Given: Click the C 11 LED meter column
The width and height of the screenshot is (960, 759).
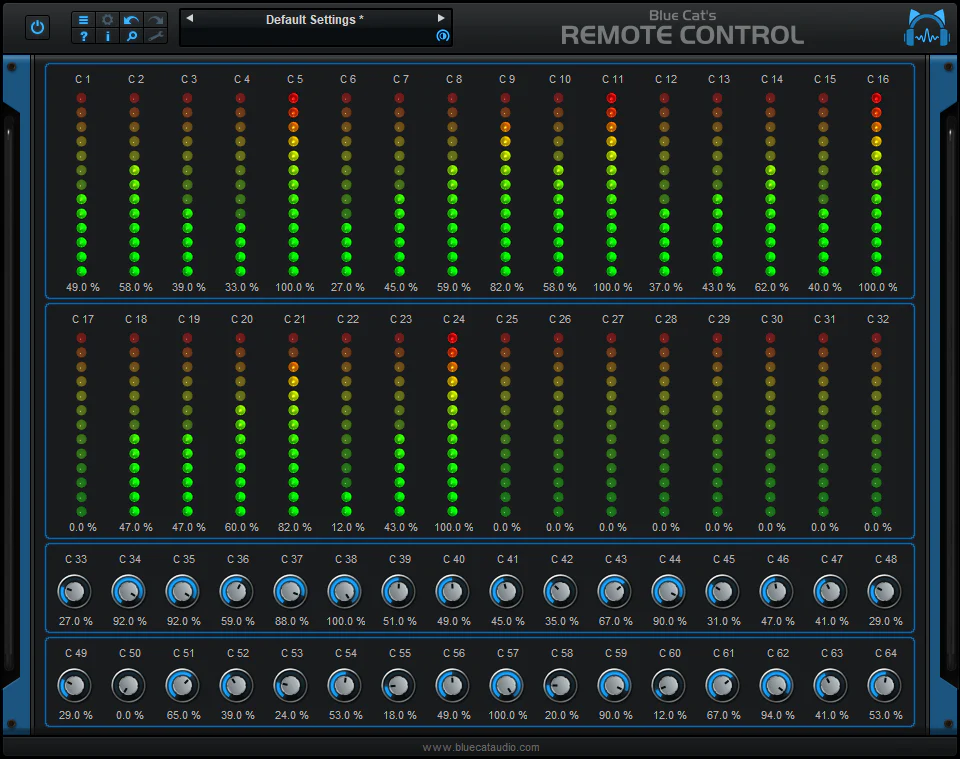Looking at the screenshot, I should [611, 184].
